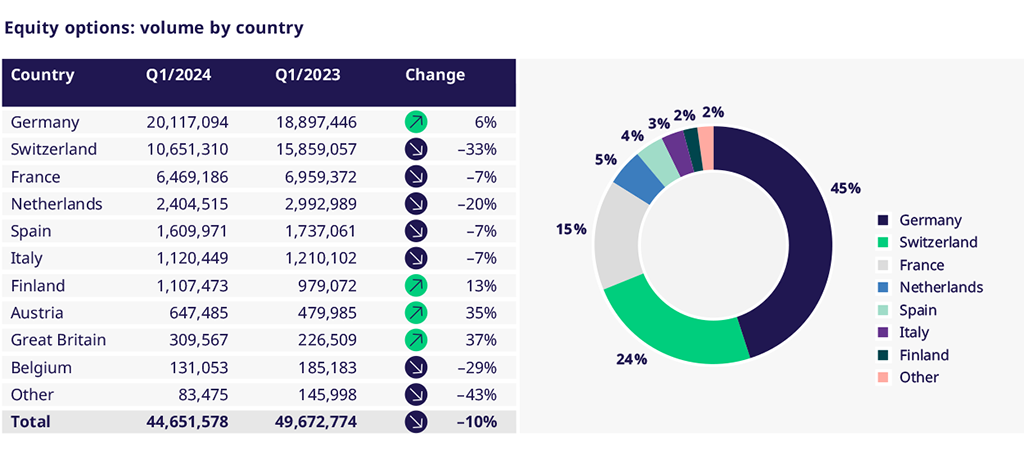Click the Switzerland legend color swatch

point(883,243)
